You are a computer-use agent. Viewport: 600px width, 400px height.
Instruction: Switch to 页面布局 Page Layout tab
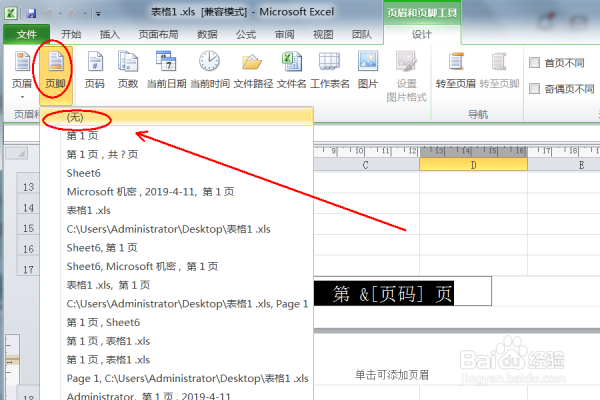pyautogui.click(x=158, y=34)
